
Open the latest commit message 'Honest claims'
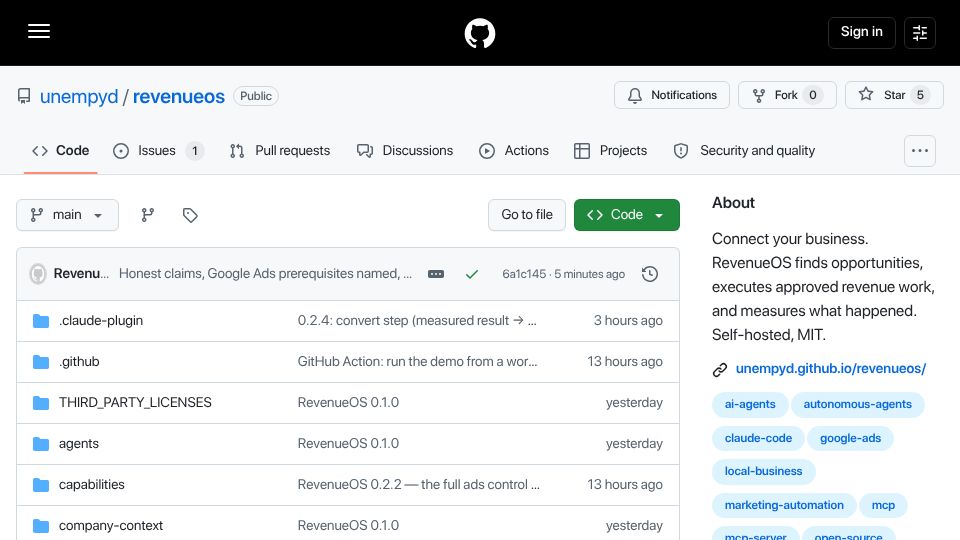265,274
